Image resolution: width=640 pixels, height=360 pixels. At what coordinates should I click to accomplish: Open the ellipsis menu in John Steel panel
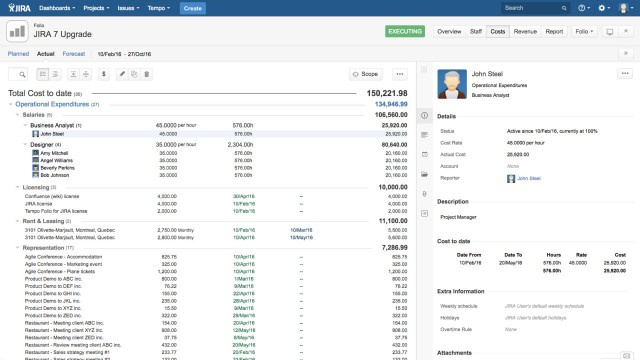pyautogui.click(x=625, y=73)
